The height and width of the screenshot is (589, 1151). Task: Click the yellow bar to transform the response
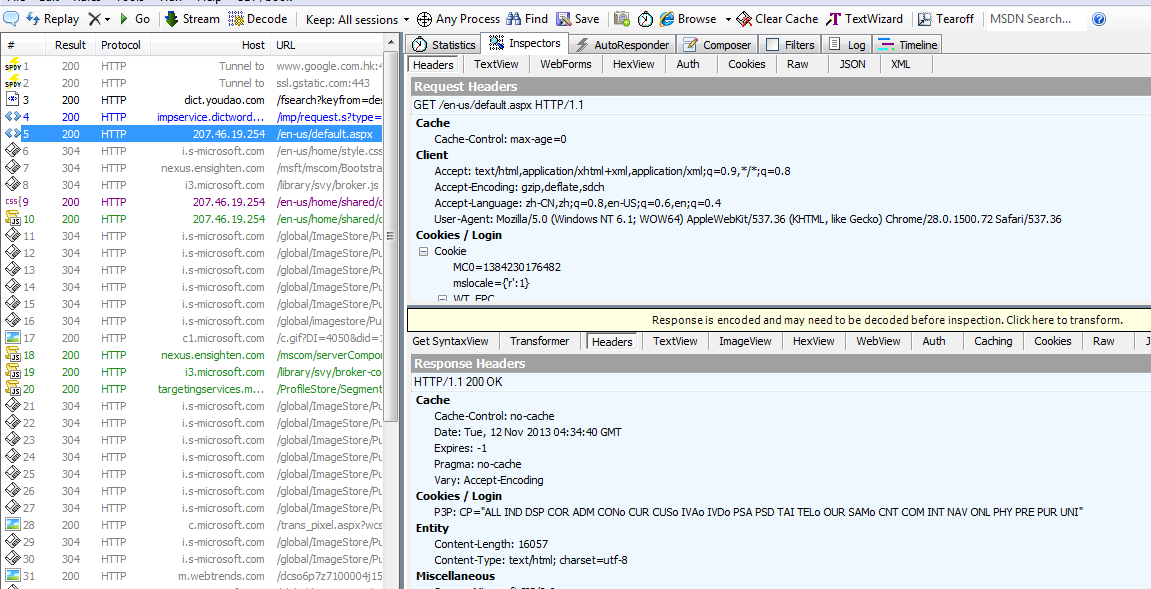coord(779,319)
